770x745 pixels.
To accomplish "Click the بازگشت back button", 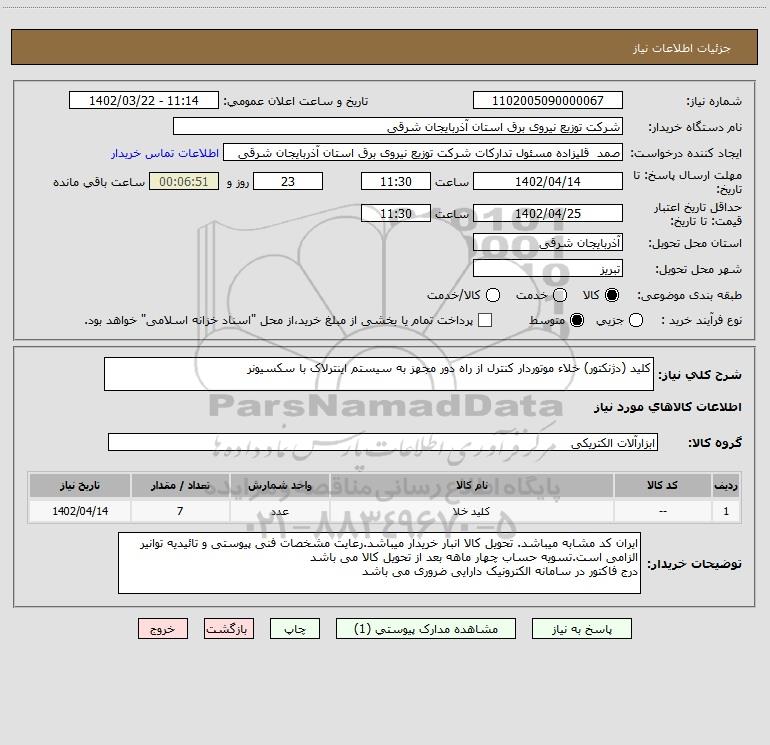I will click(x=229, y=629).
